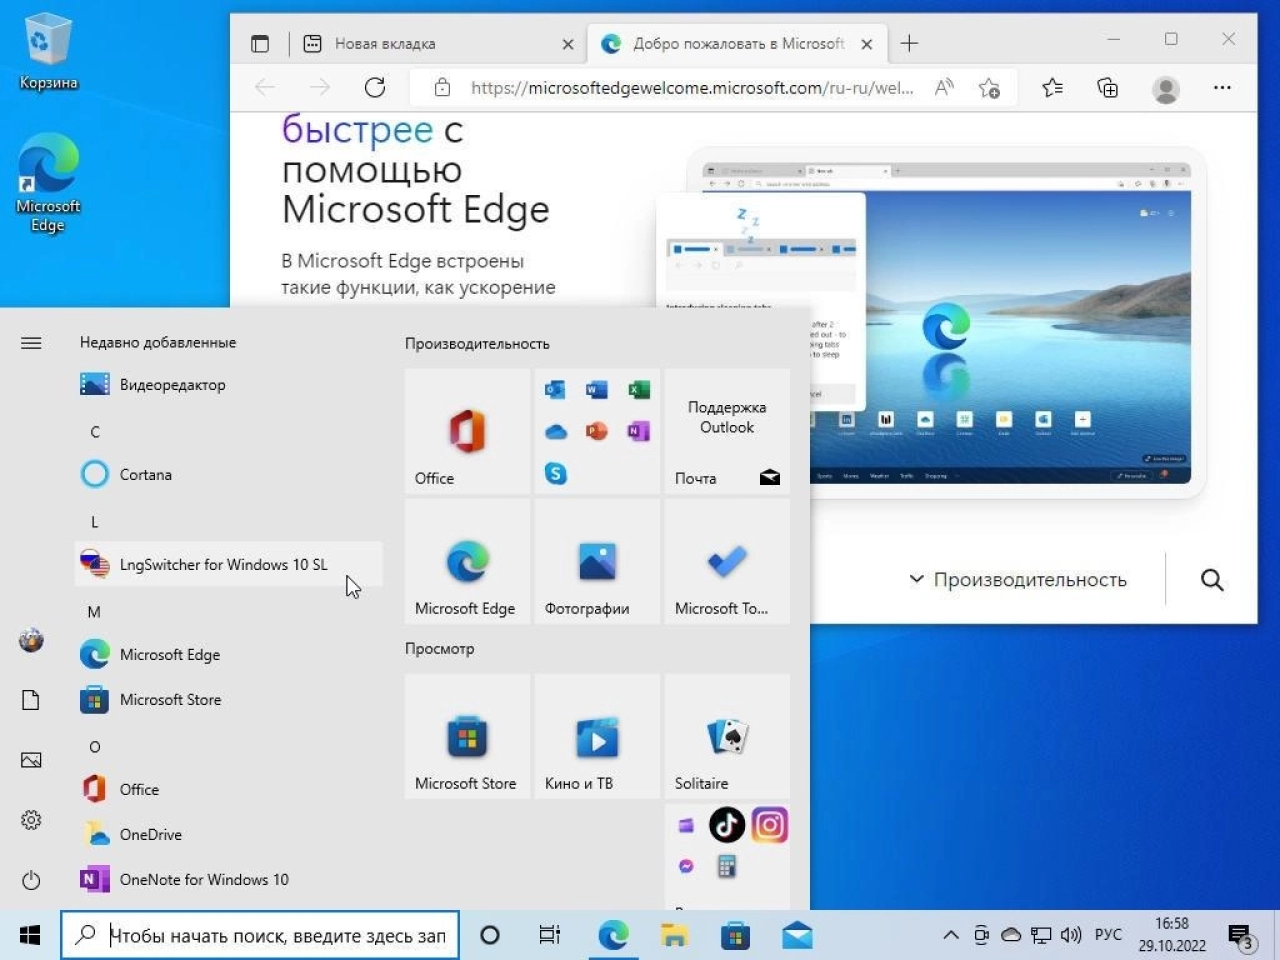This screenshot has width=1280, height=960.
Task: Open Microsoft Store in app list
Action: pyautogui.click(x=228, y=700)
